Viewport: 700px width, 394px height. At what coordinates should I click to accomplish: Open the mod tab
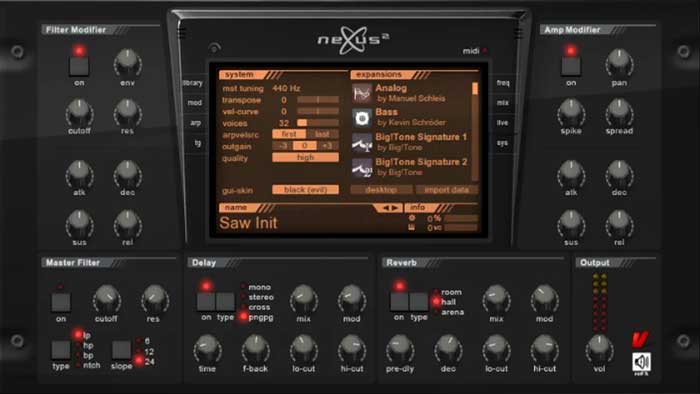(195, 103)
